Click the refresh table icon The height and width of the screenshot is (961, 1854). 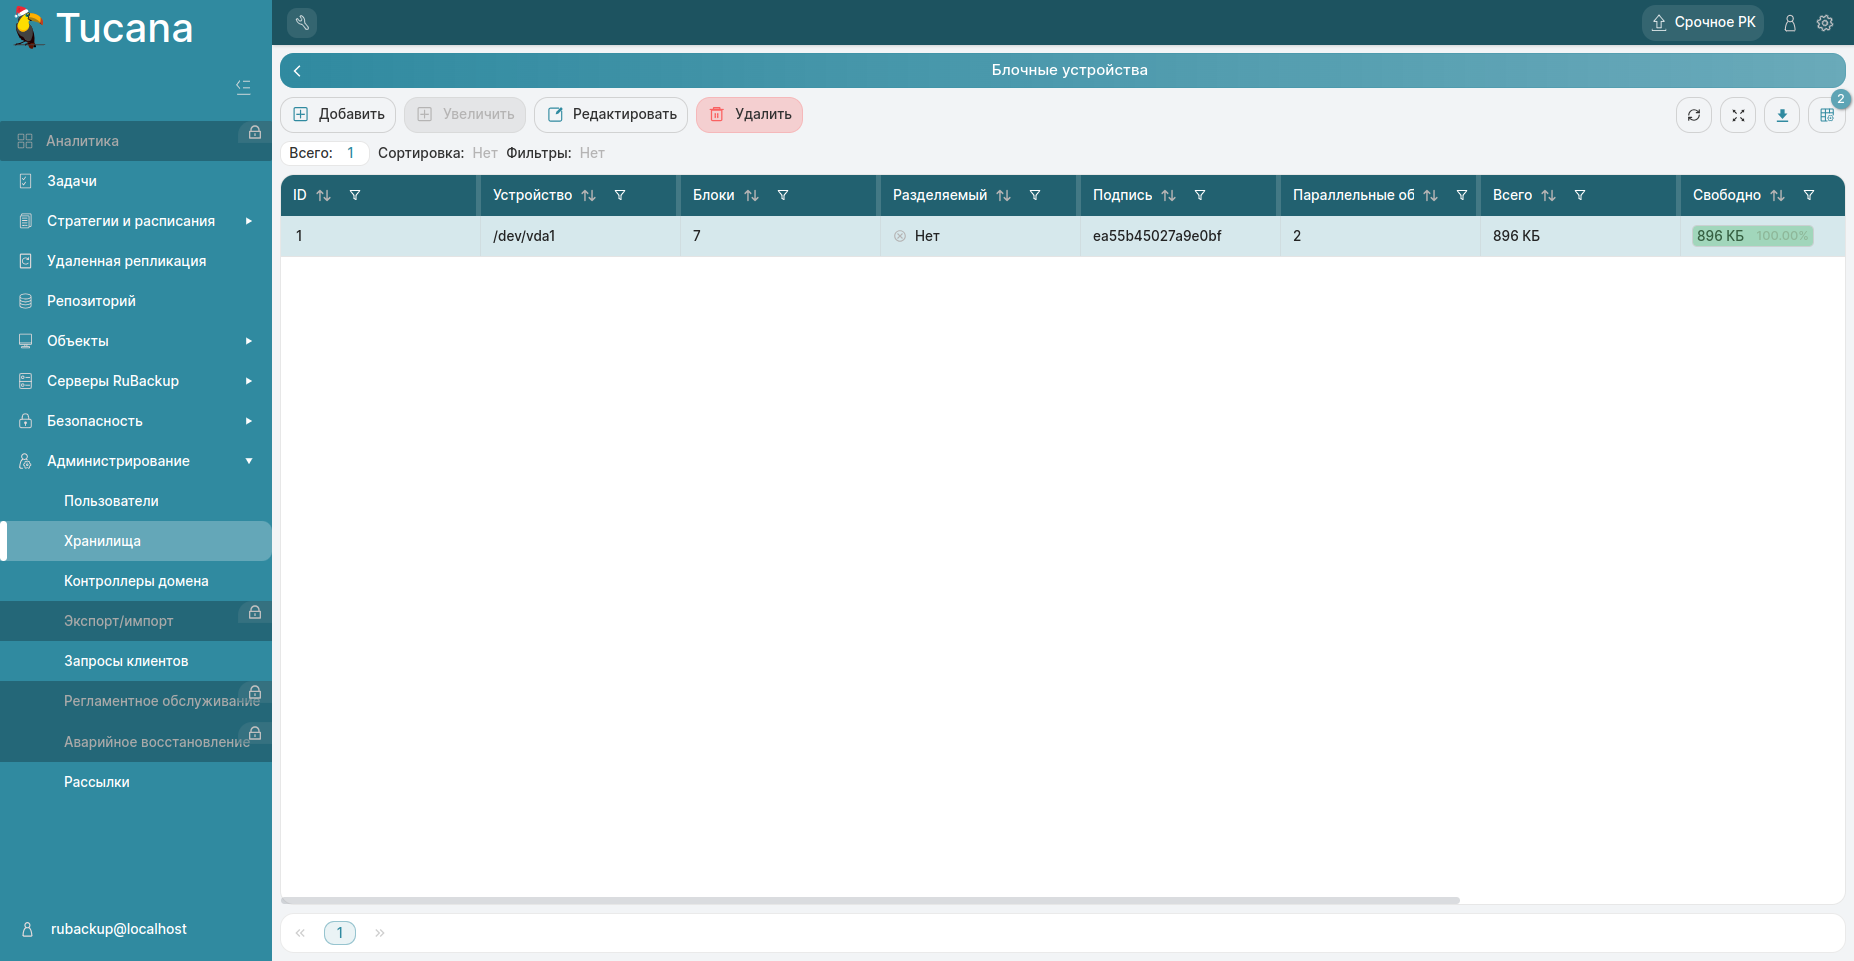(1694, 115)
